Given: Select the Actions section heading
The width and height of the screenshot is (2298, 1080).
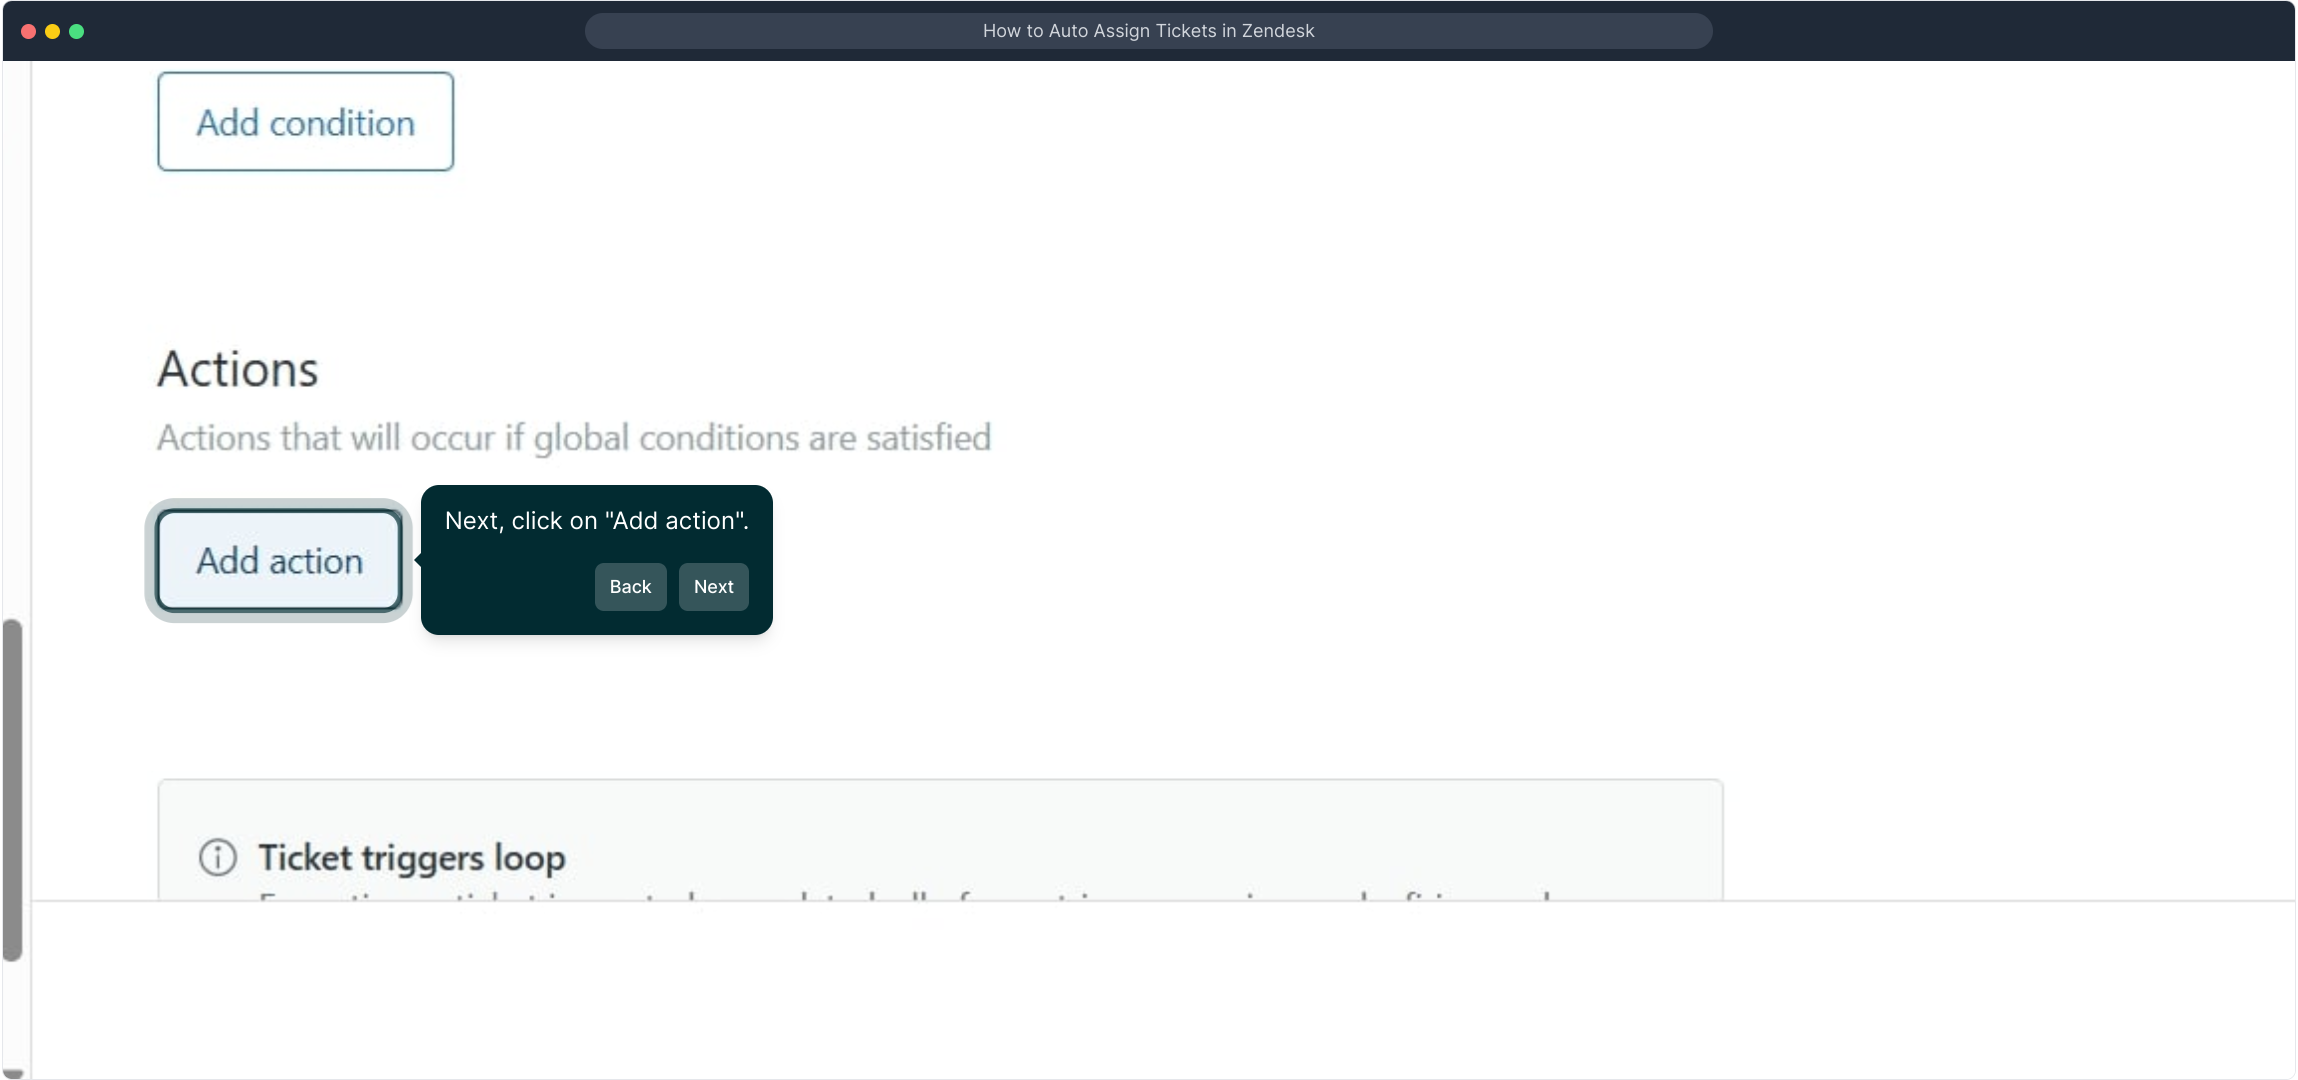Looking at the screenshot, I should click(238, 369).
